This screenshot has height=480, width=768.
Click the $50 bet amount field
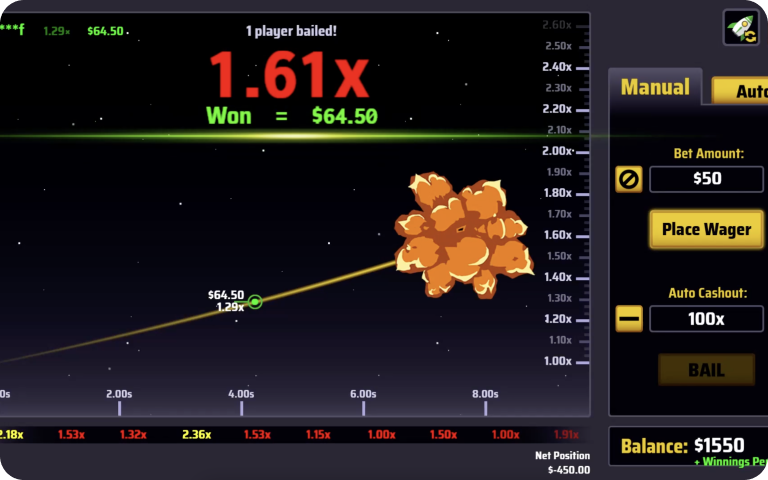point(706,179)
